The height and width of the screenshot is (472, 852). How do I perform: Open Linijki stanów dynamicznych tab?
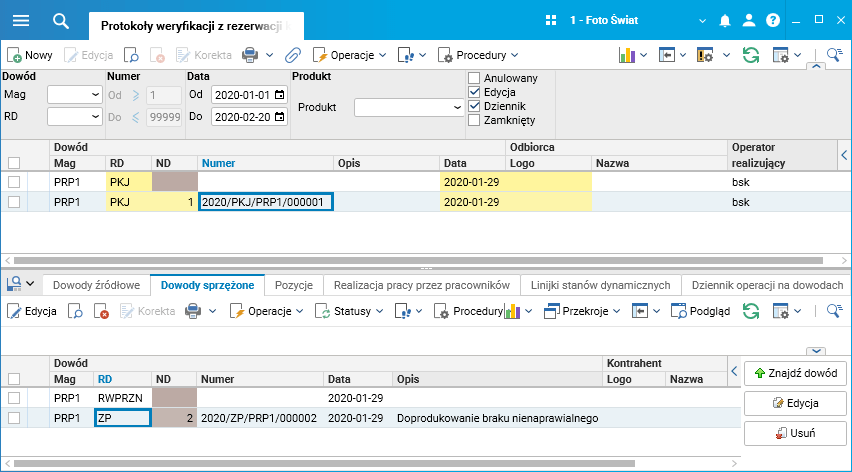point(600,285)
